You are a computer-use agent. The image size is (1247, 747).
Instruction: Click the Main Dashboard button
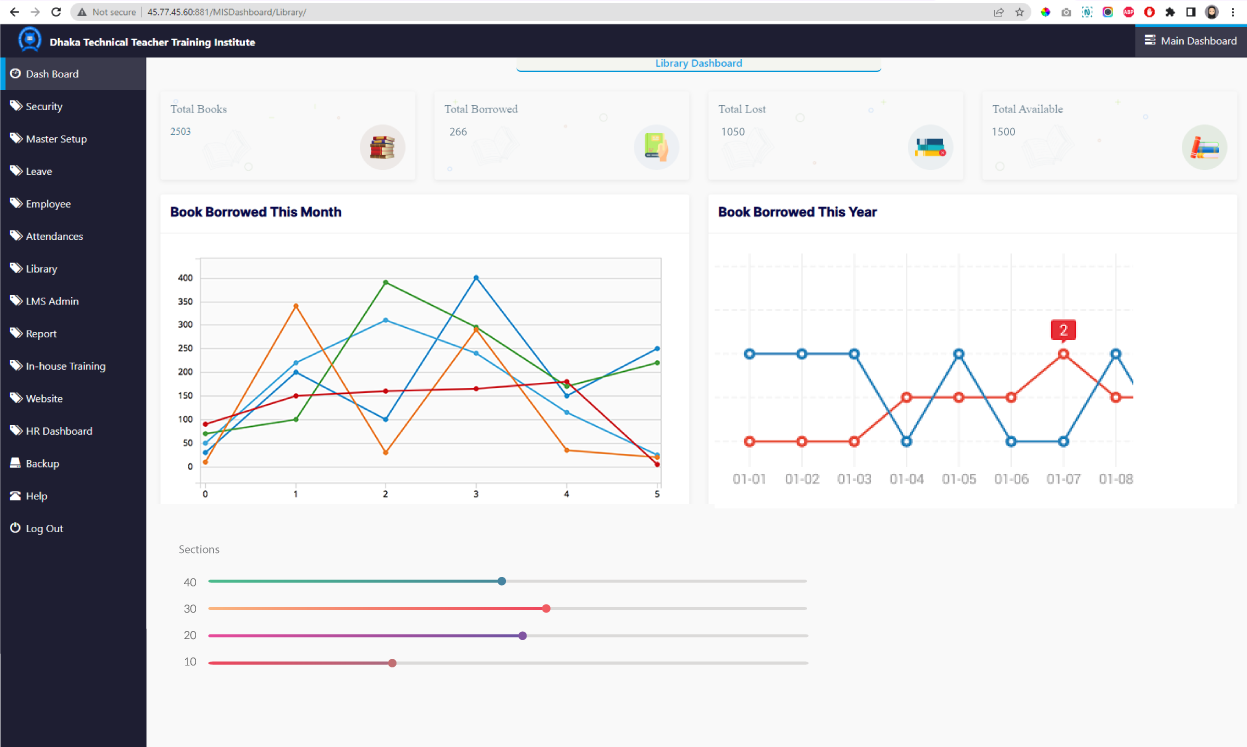tap(1190, 41)
